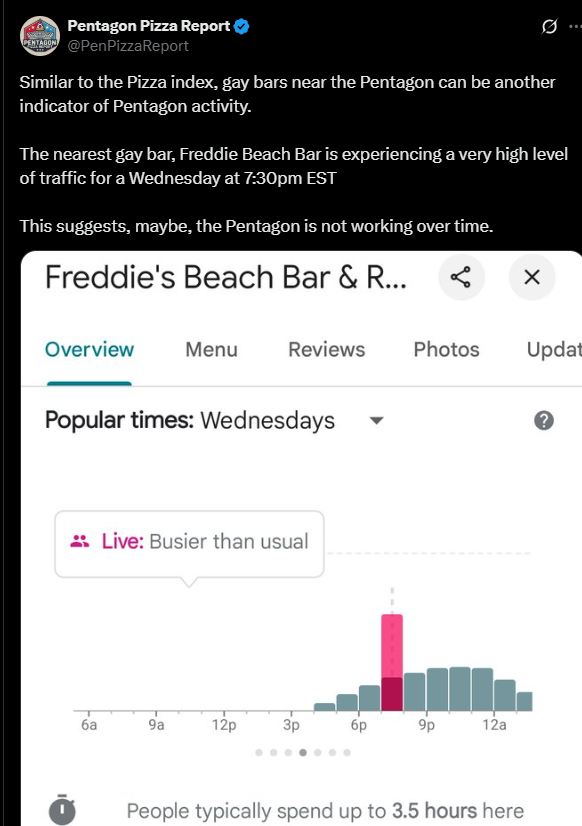The image size is (582, 826).
Task: Click the stopwatch time-spent icon
Action: pyautogui.click(x=62, y=810)
